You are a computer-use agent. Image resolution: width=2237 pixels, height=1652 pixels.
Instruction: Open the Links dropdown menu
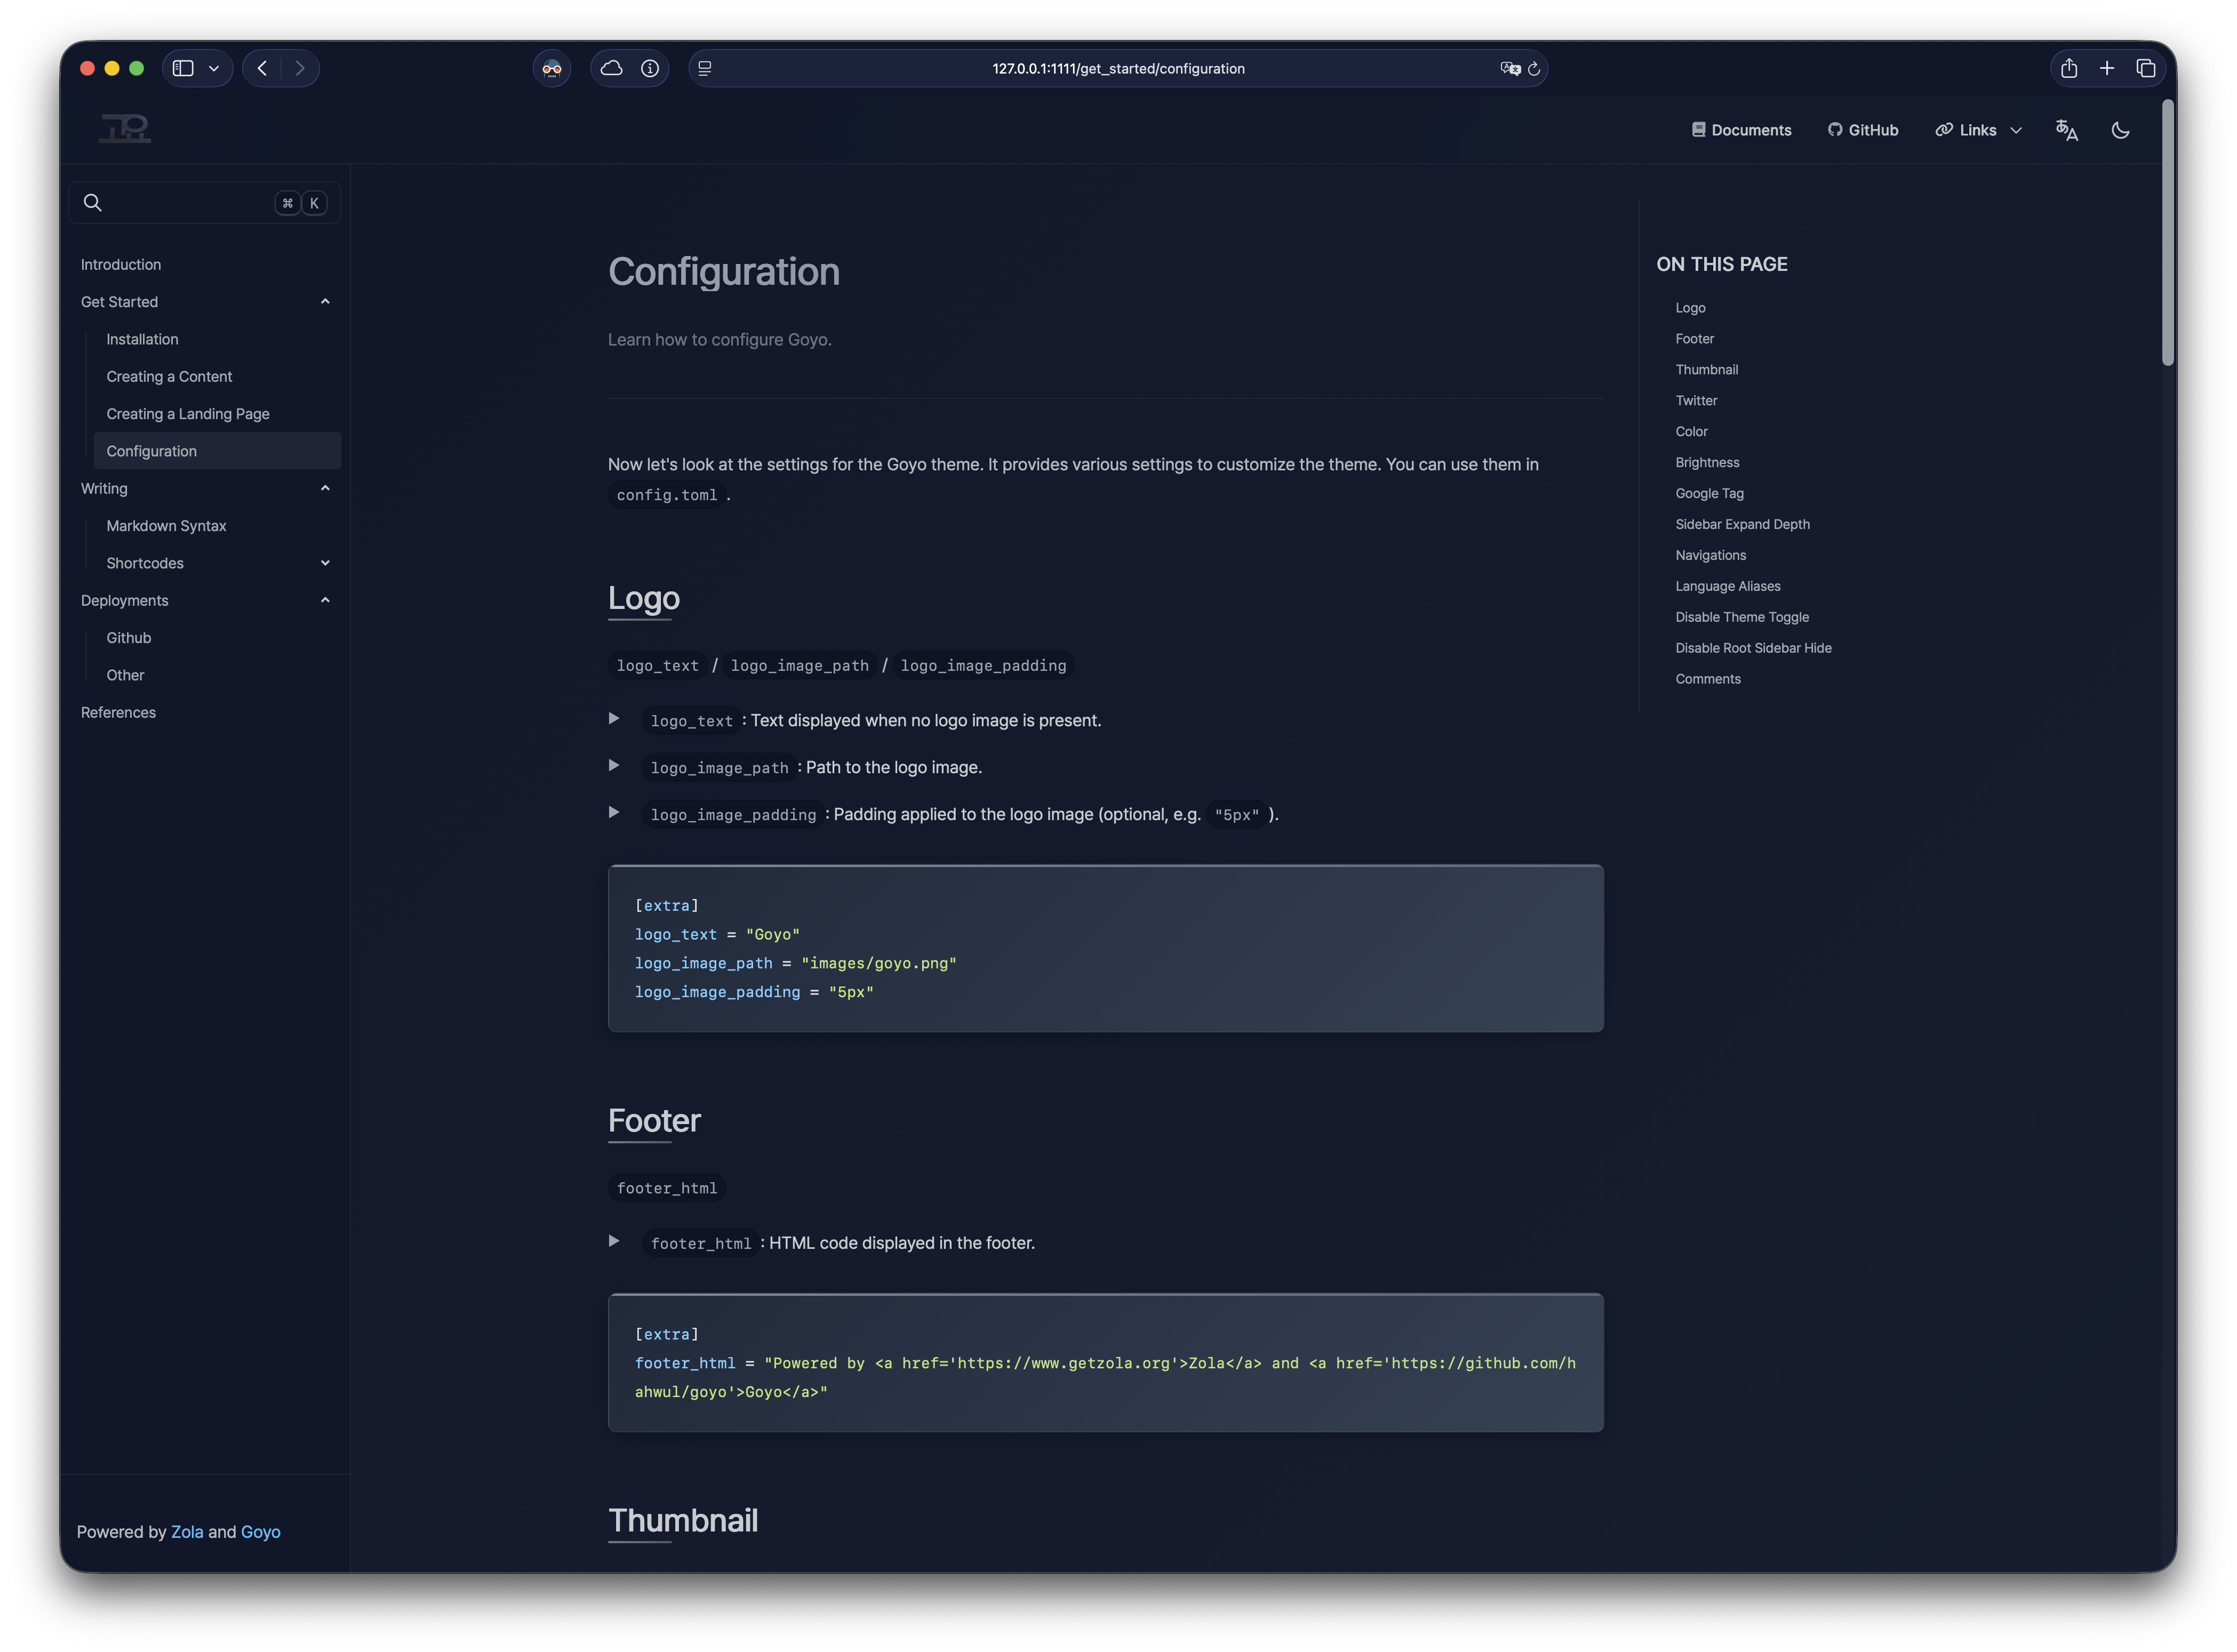(x=1978, y=130)
